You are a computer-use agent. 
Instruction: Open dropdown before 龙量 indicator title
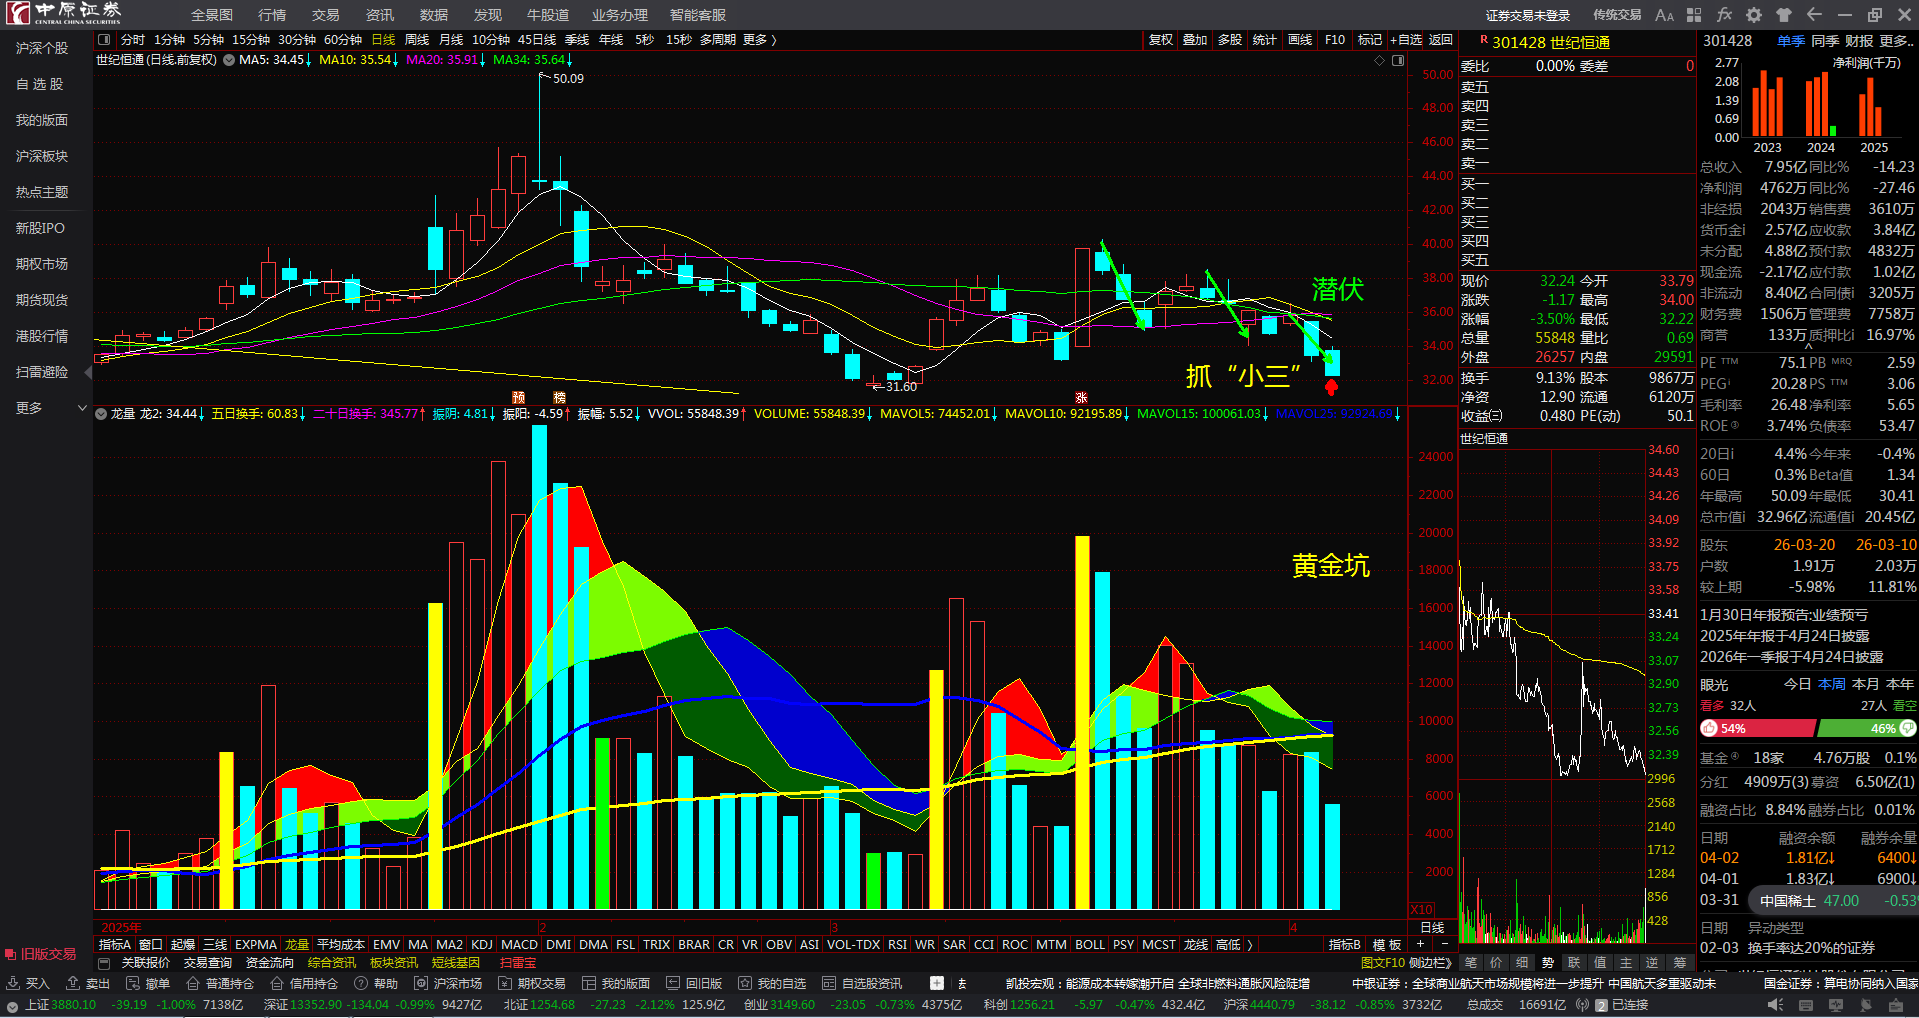pyautogui.click(x=101, y=414)
